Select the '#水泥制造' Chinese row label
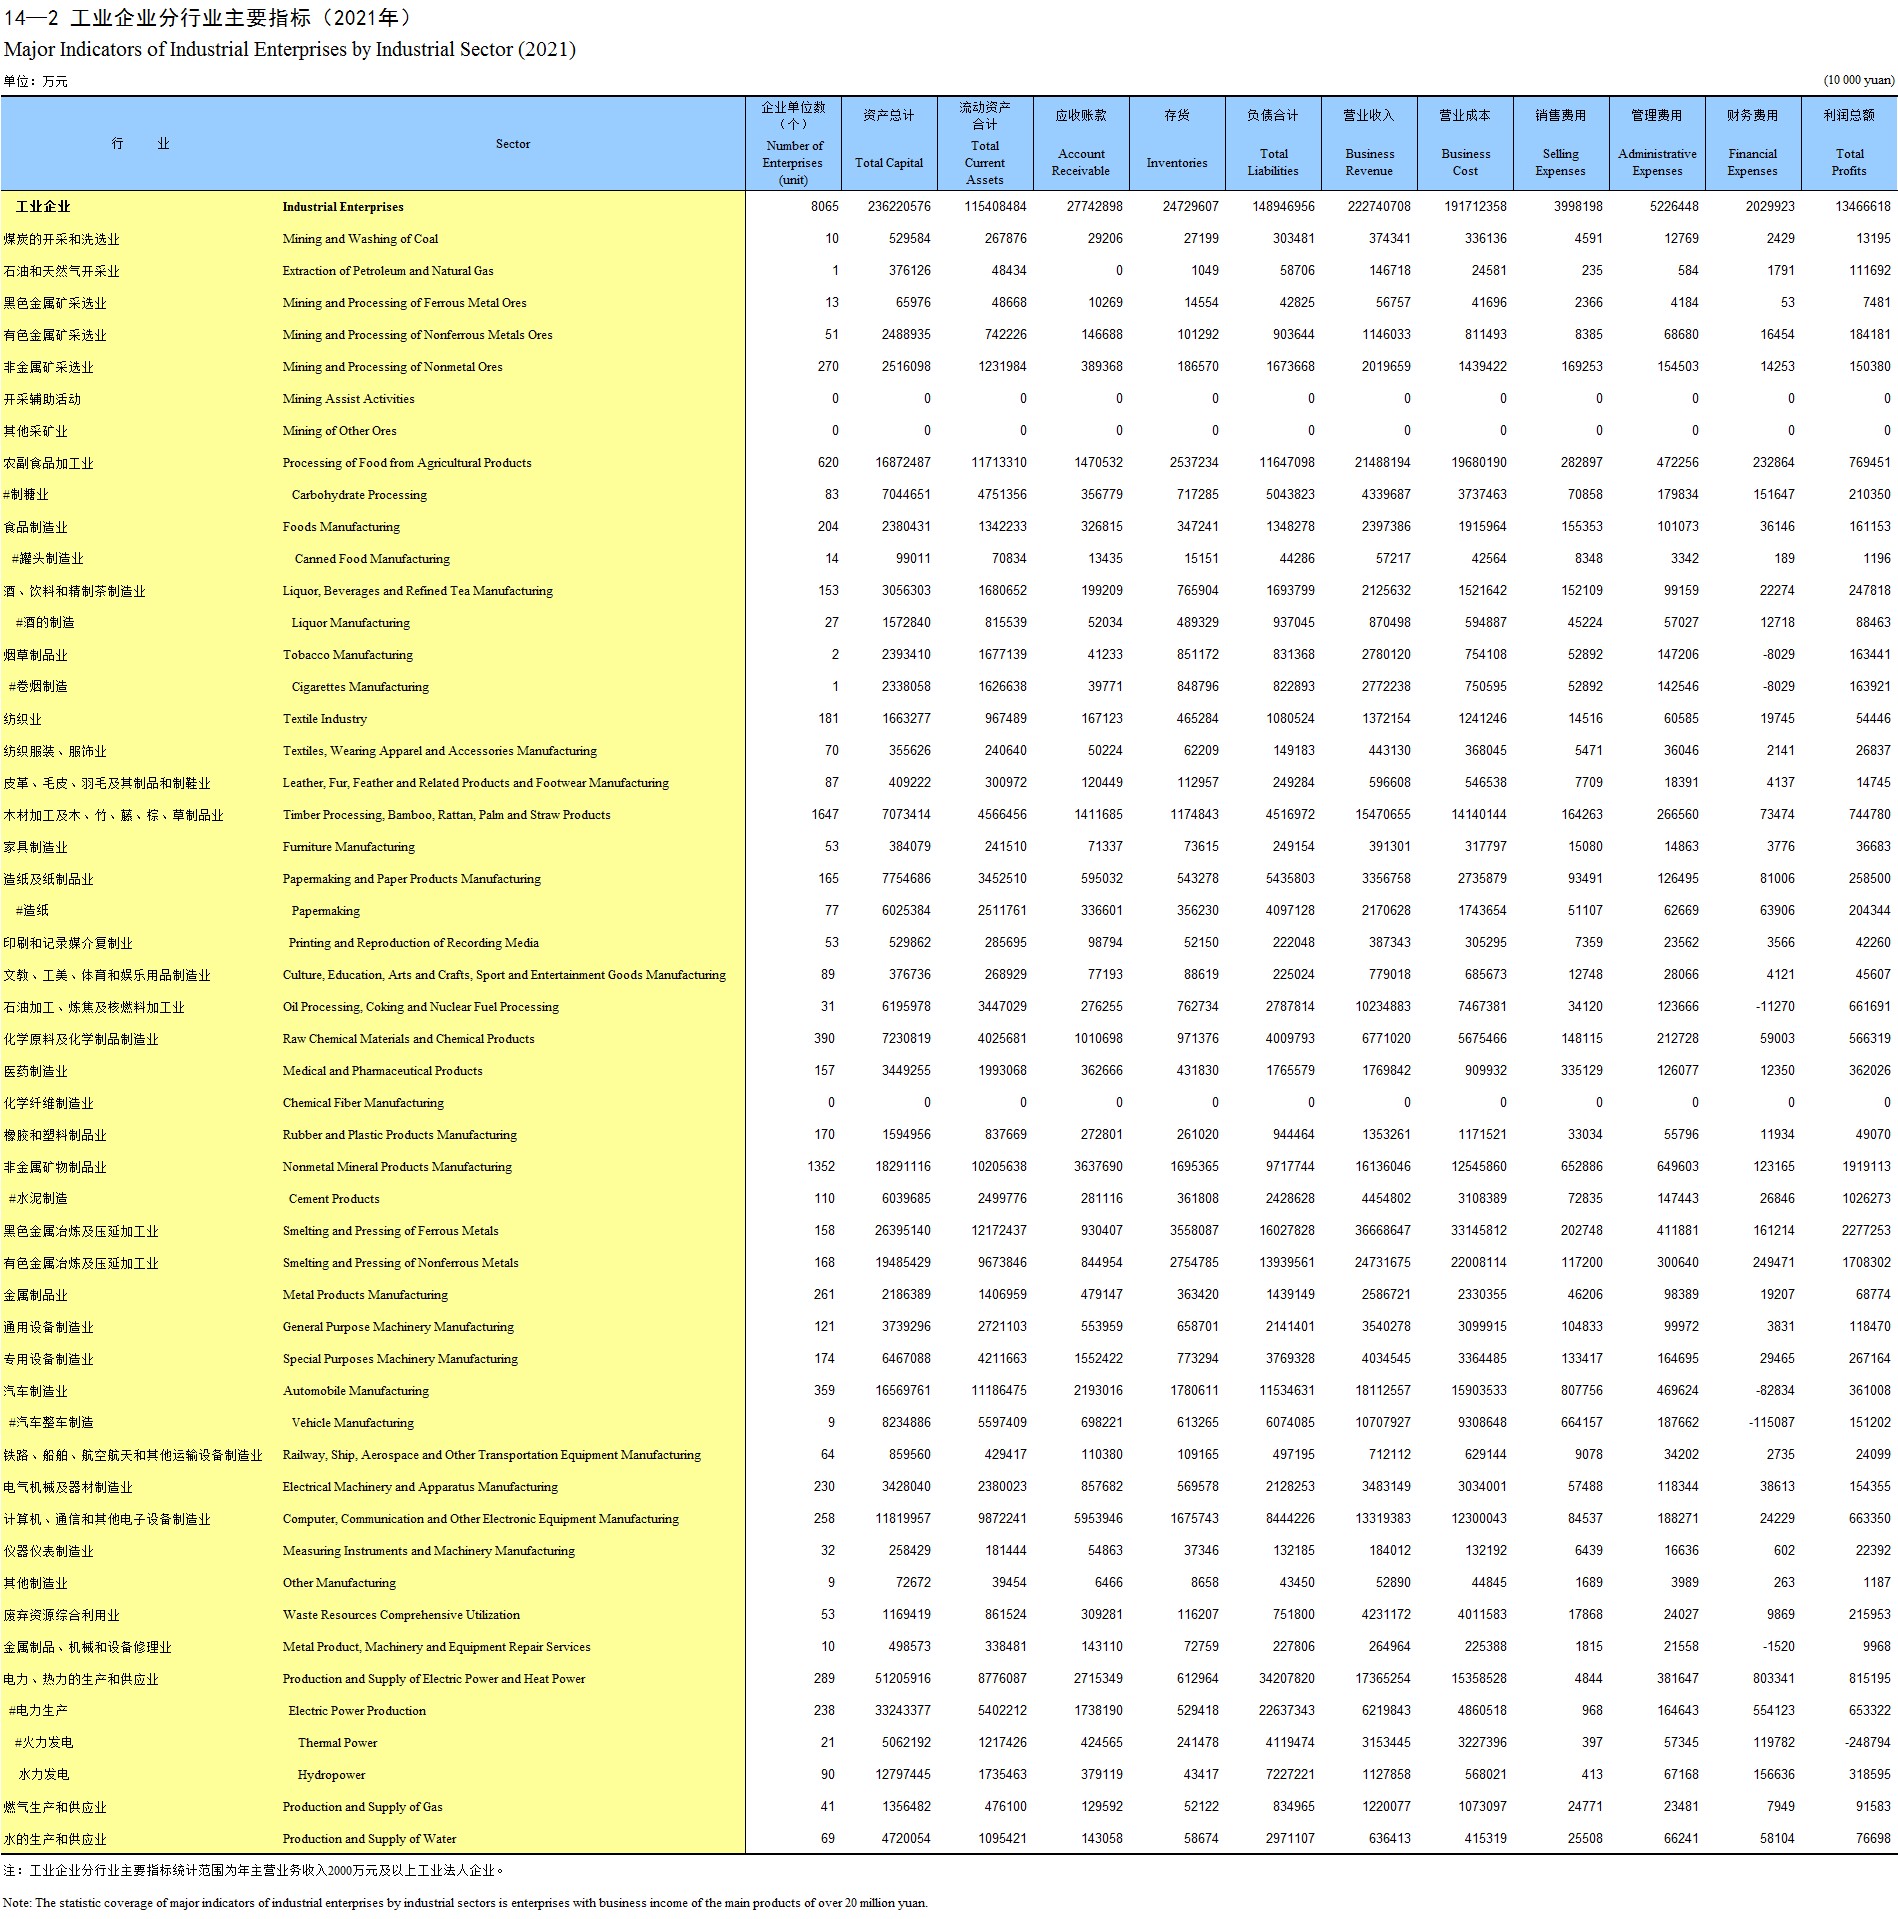The width and height of the screenshot is (1898, 1919). click(38, 1199)
